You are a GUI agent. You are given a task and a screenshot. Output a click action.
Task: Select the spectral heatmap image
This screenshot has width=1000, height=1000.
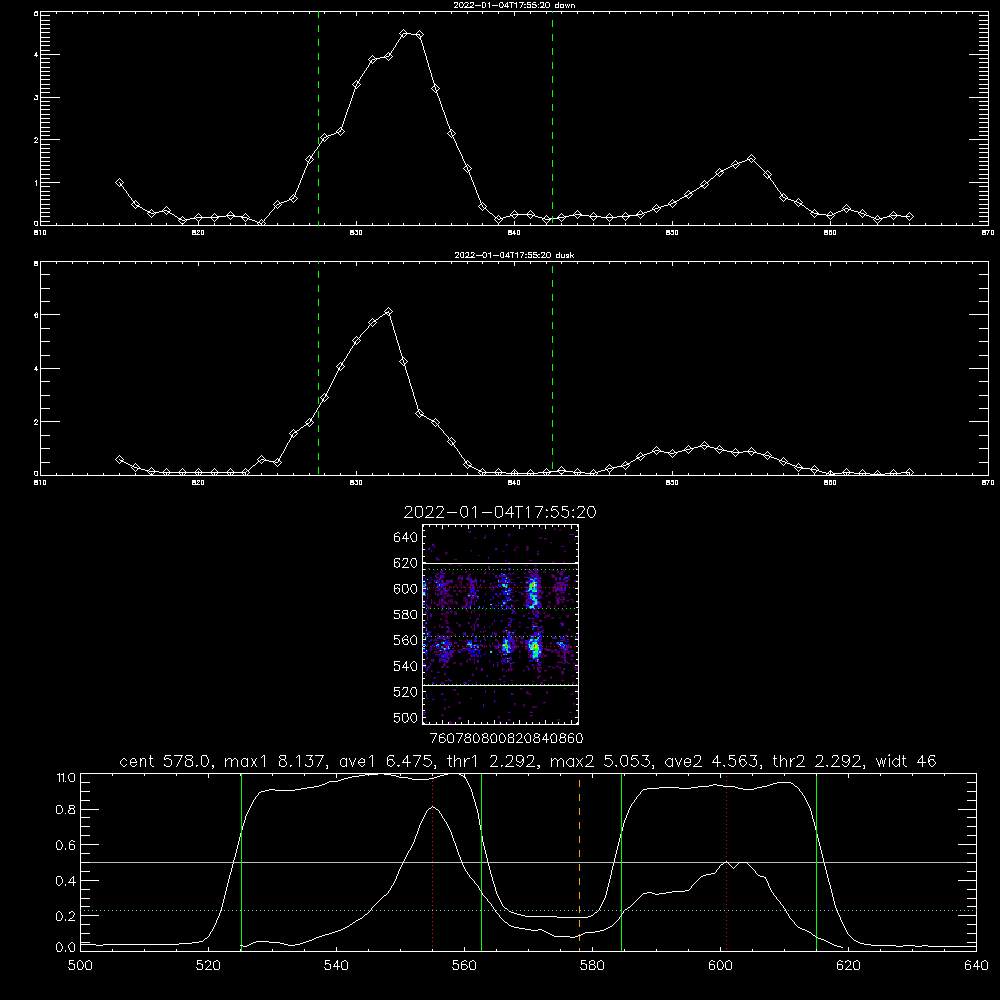coord(501,624)
